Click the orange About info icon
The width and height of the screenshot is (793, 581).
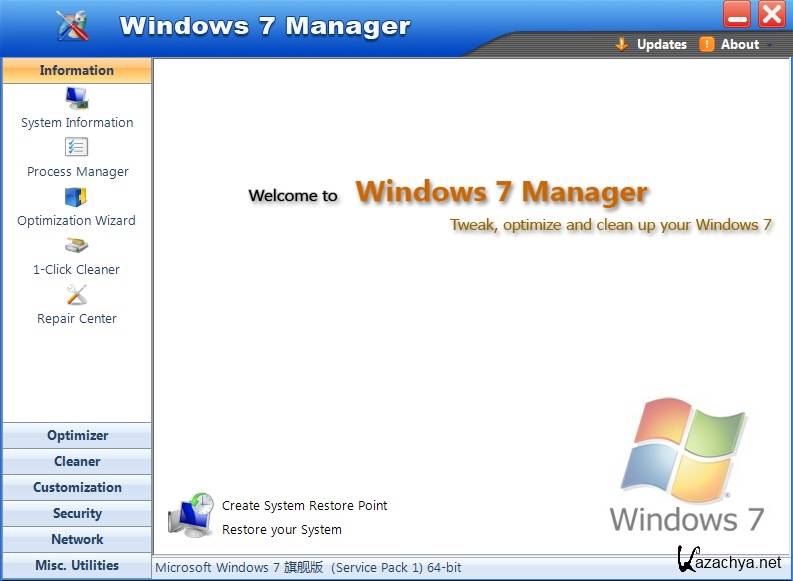pyautogui.click(x=707, y=44)
